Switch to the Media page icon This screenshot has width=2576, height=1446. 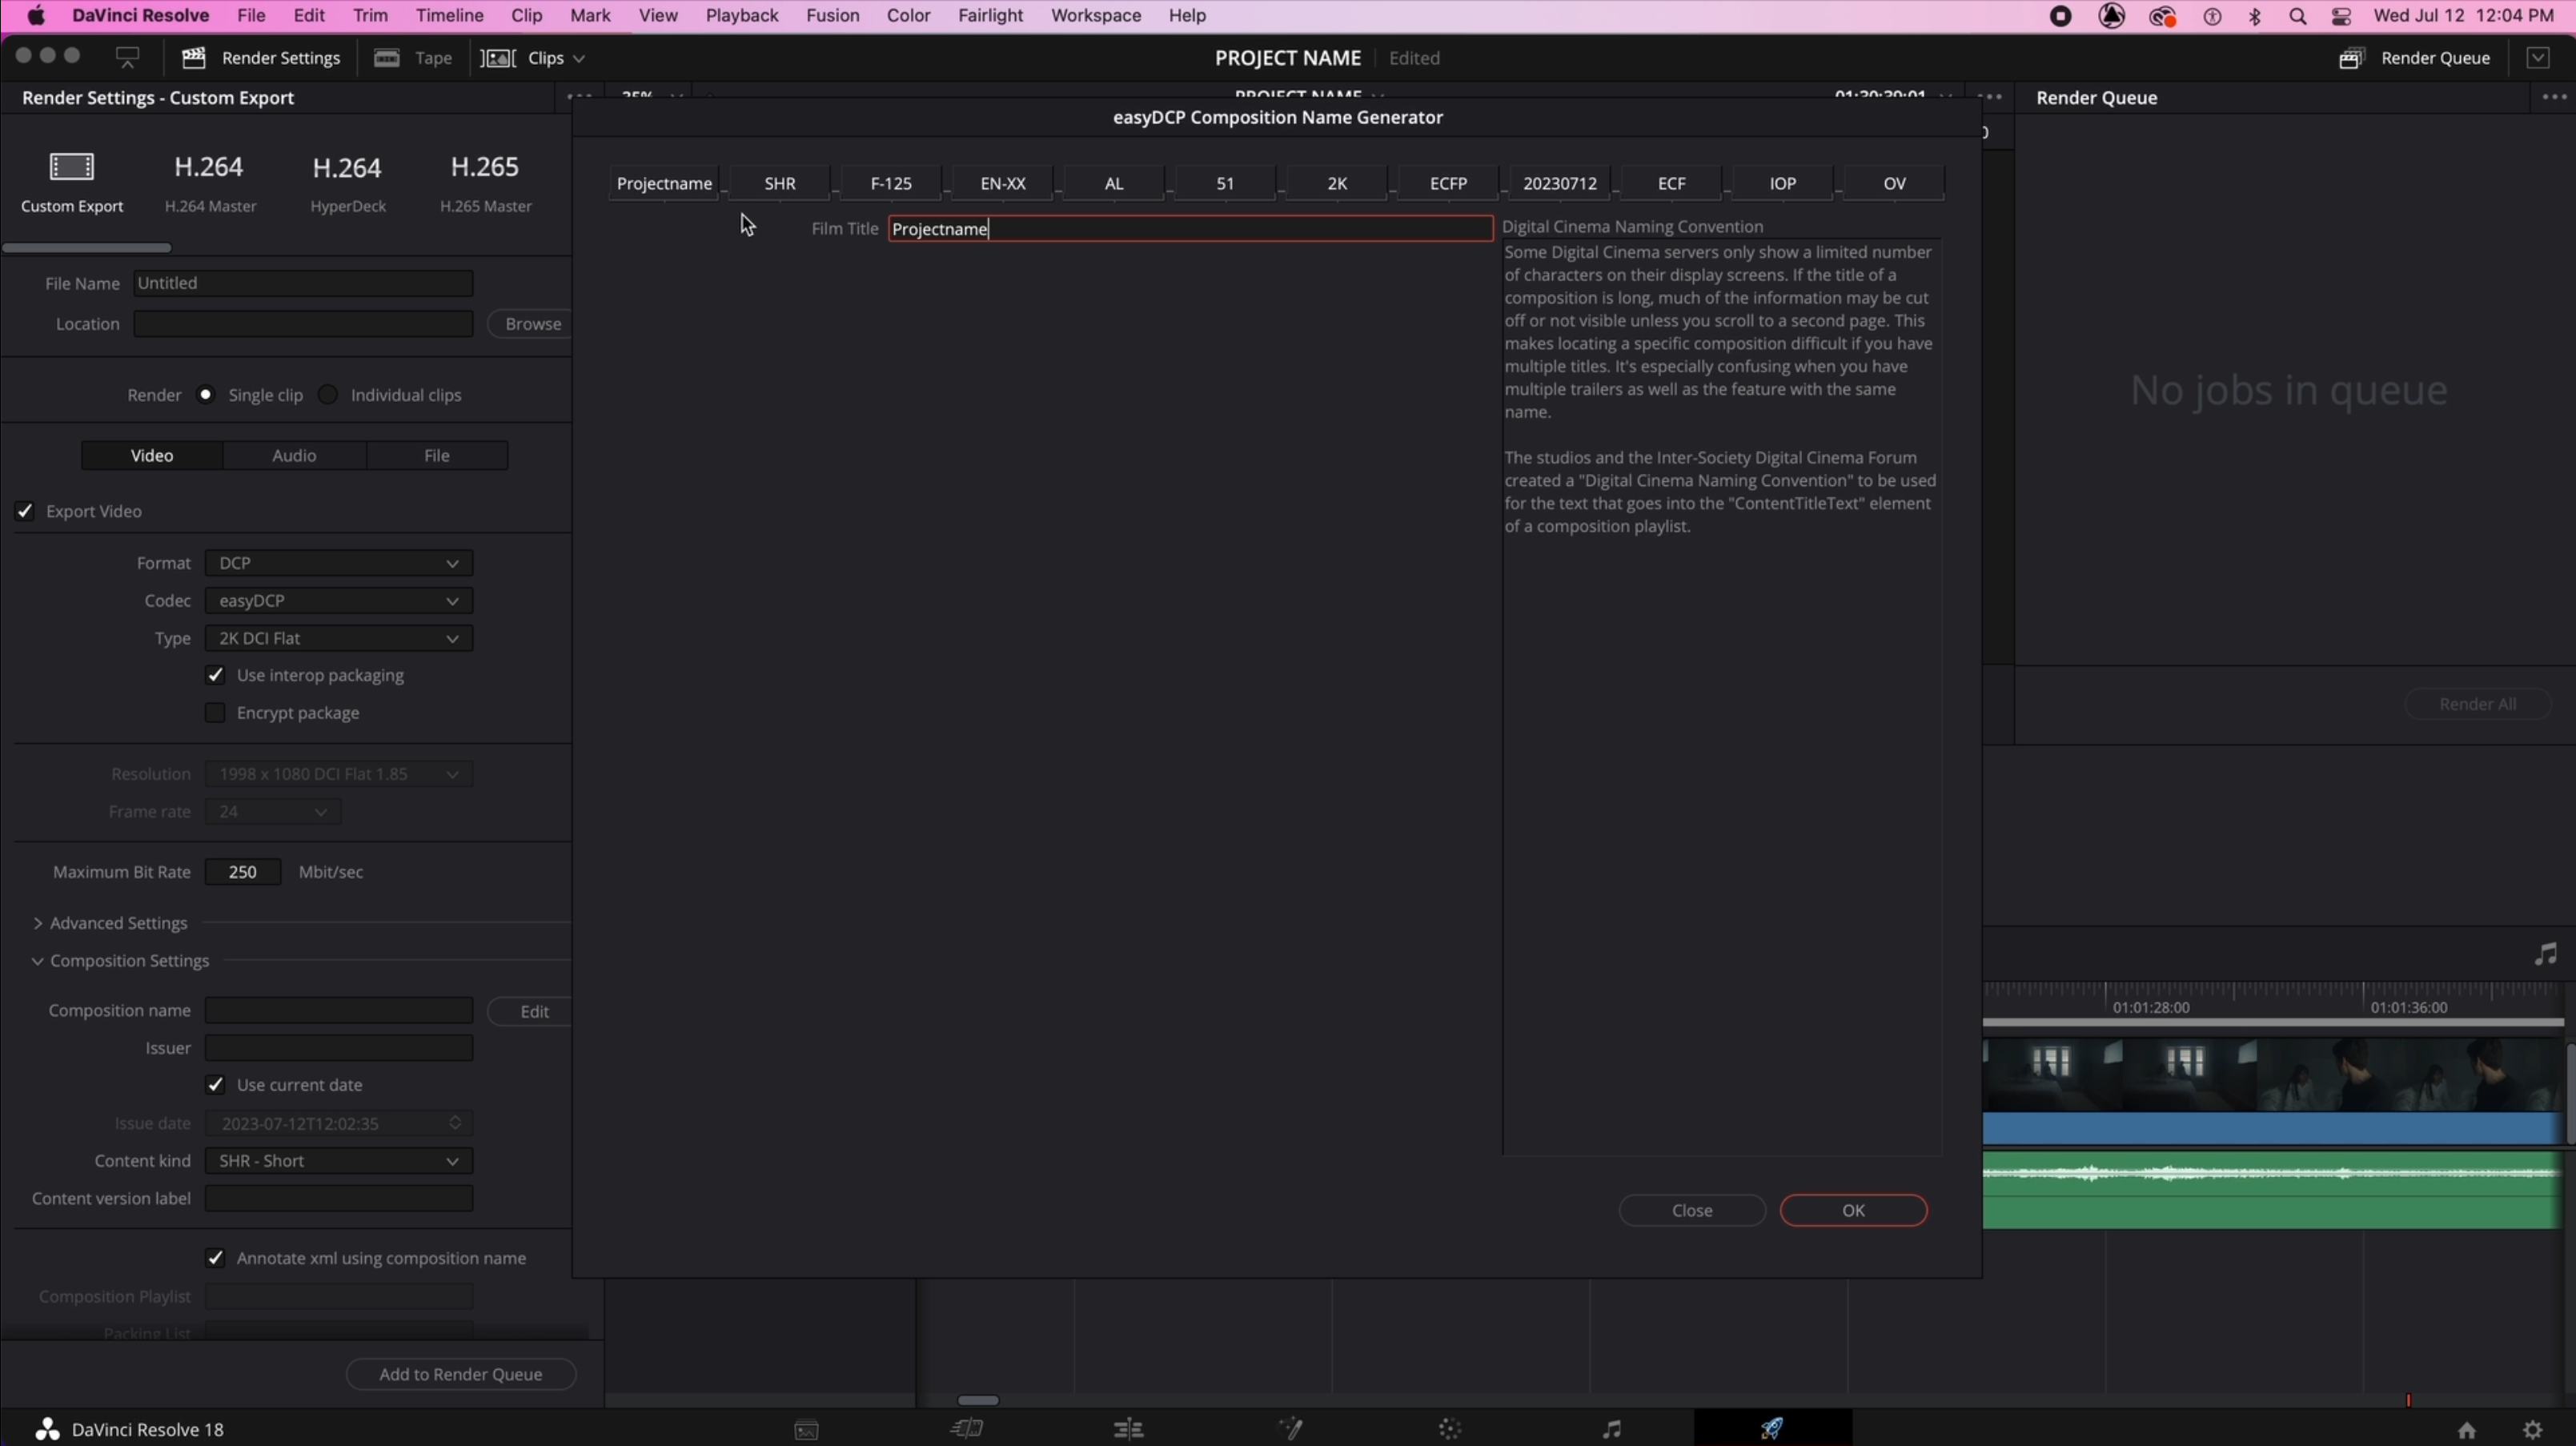click(806, 1429)
